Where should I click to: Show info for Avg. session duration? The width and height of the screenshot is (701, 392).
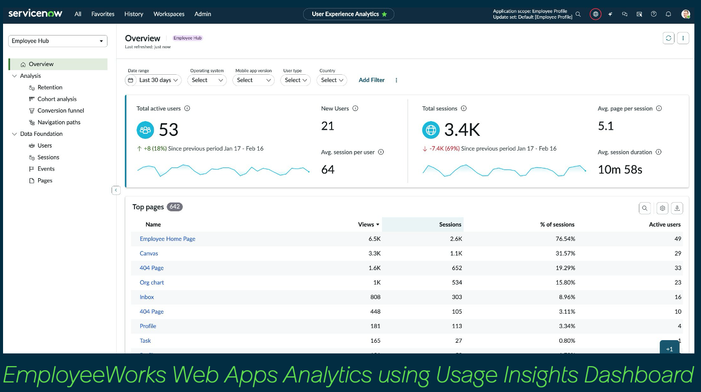click(659, 152)
